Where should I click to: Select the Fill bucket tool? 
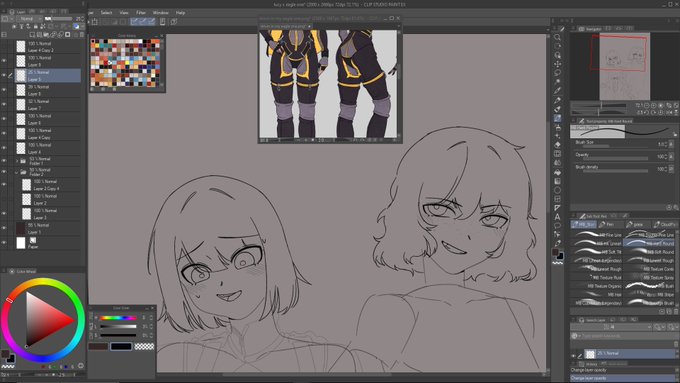(x=557, y=172)
